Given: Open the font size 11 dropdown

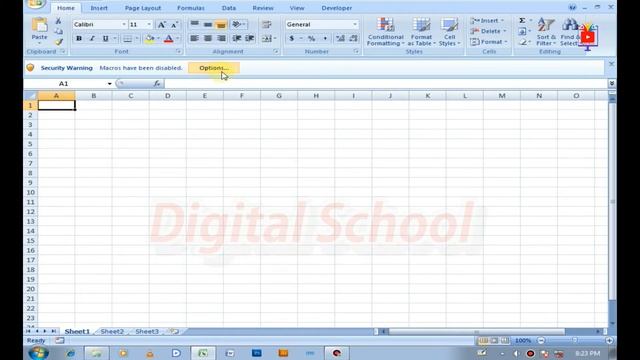Looking at the screenshot, I should click(x=149, y=24).
